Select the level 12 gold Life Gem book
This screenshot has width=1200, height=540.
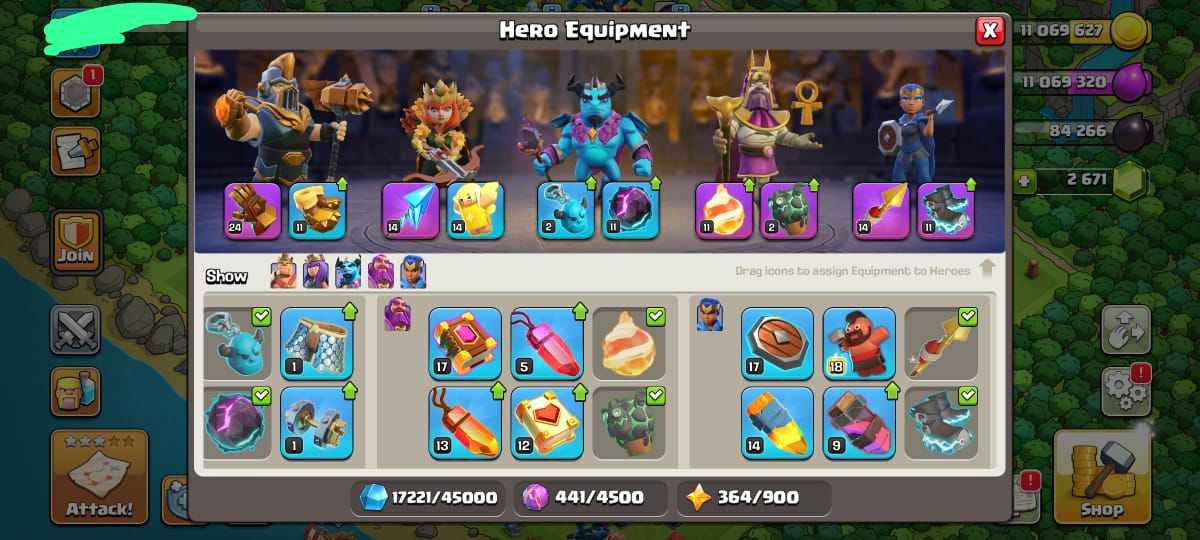tap(547, 423)
